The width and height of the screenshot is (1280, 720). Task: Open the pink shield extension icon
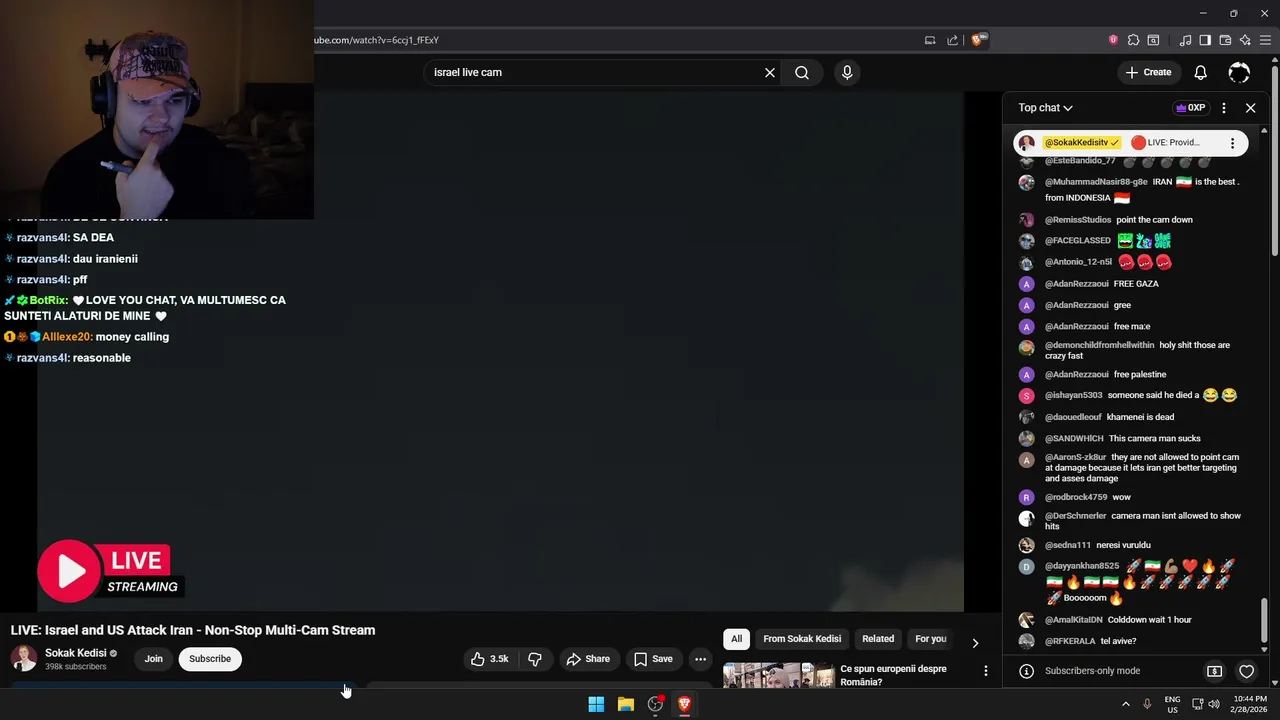[1113, 40]
